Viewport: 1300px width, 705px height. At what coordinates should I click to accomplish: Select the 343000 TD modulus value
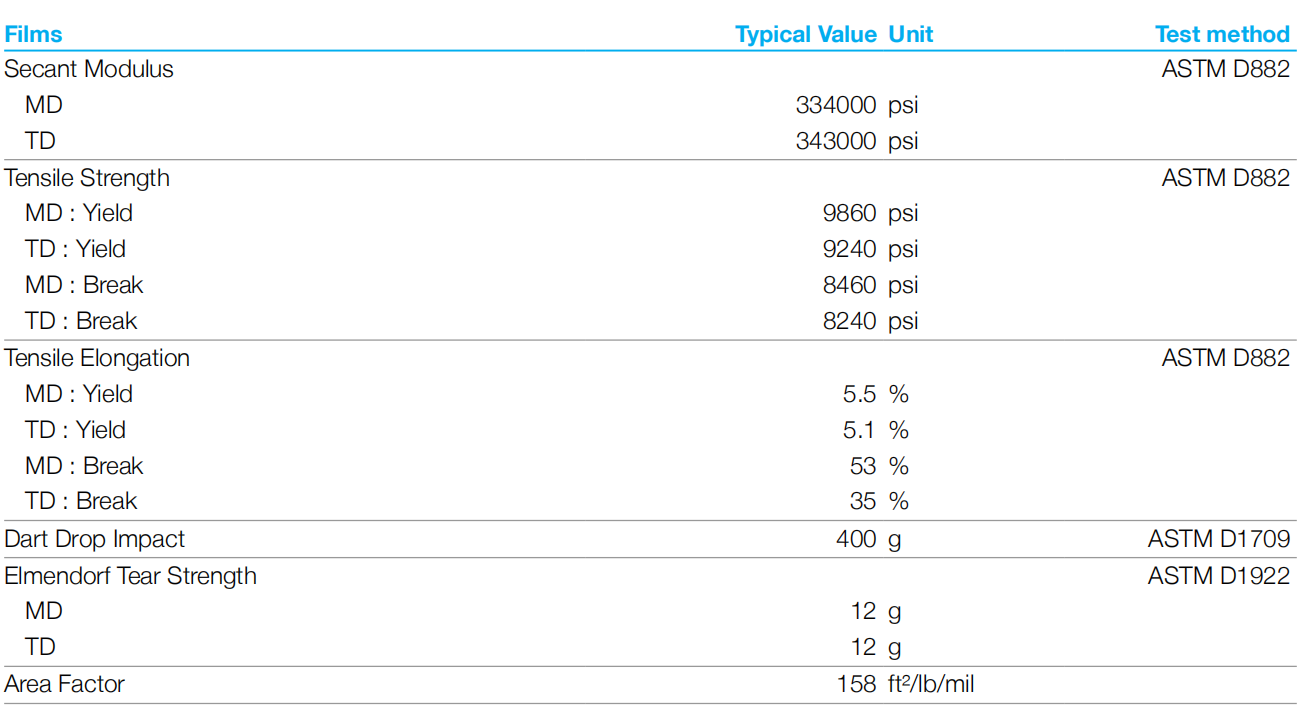(x=836, y=141)
